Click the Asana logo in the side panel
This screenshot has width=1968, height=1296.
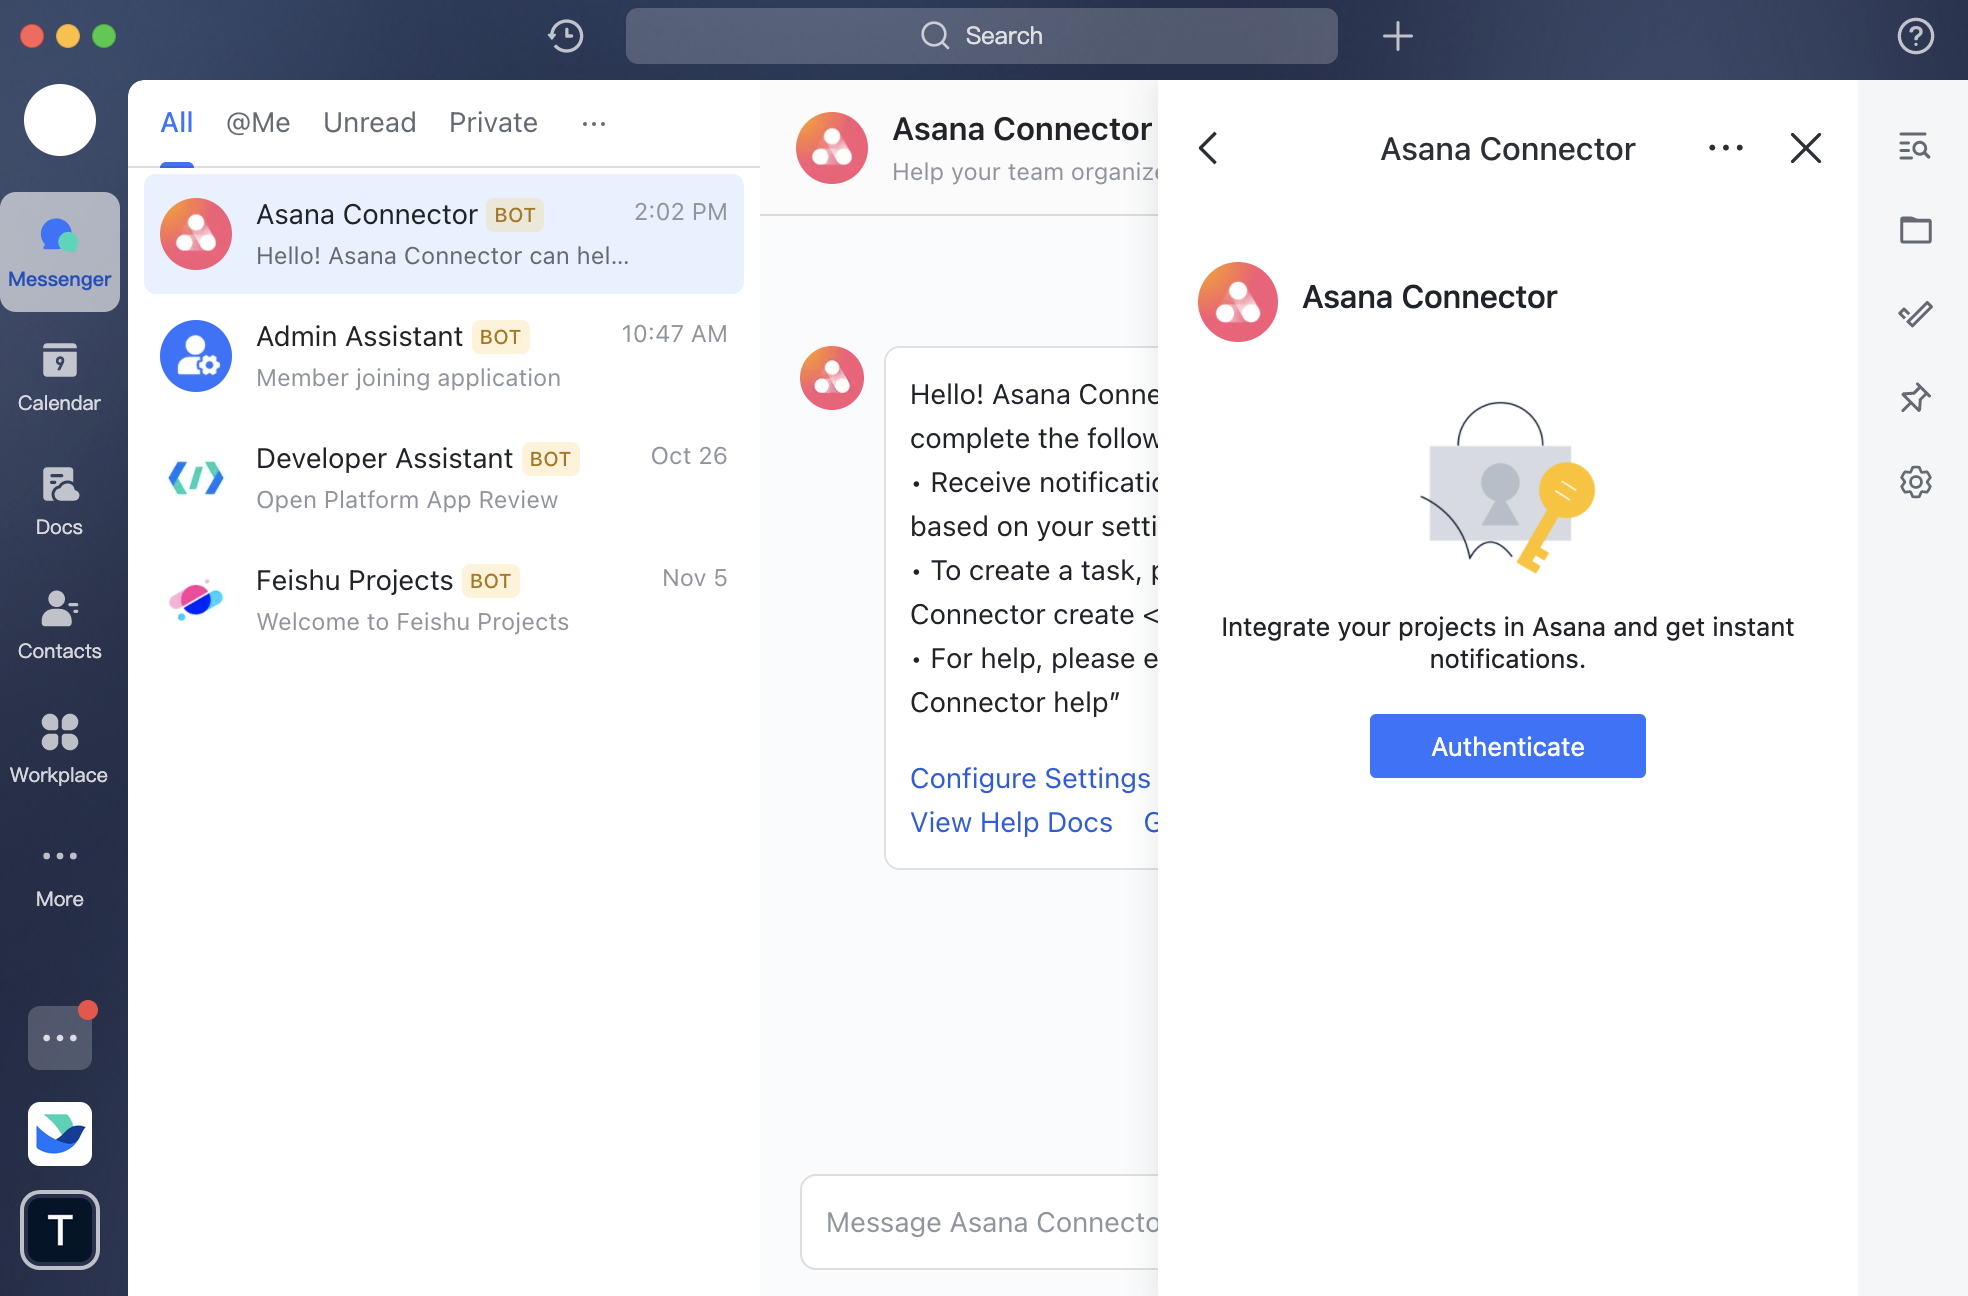(x=1238, y=302)
